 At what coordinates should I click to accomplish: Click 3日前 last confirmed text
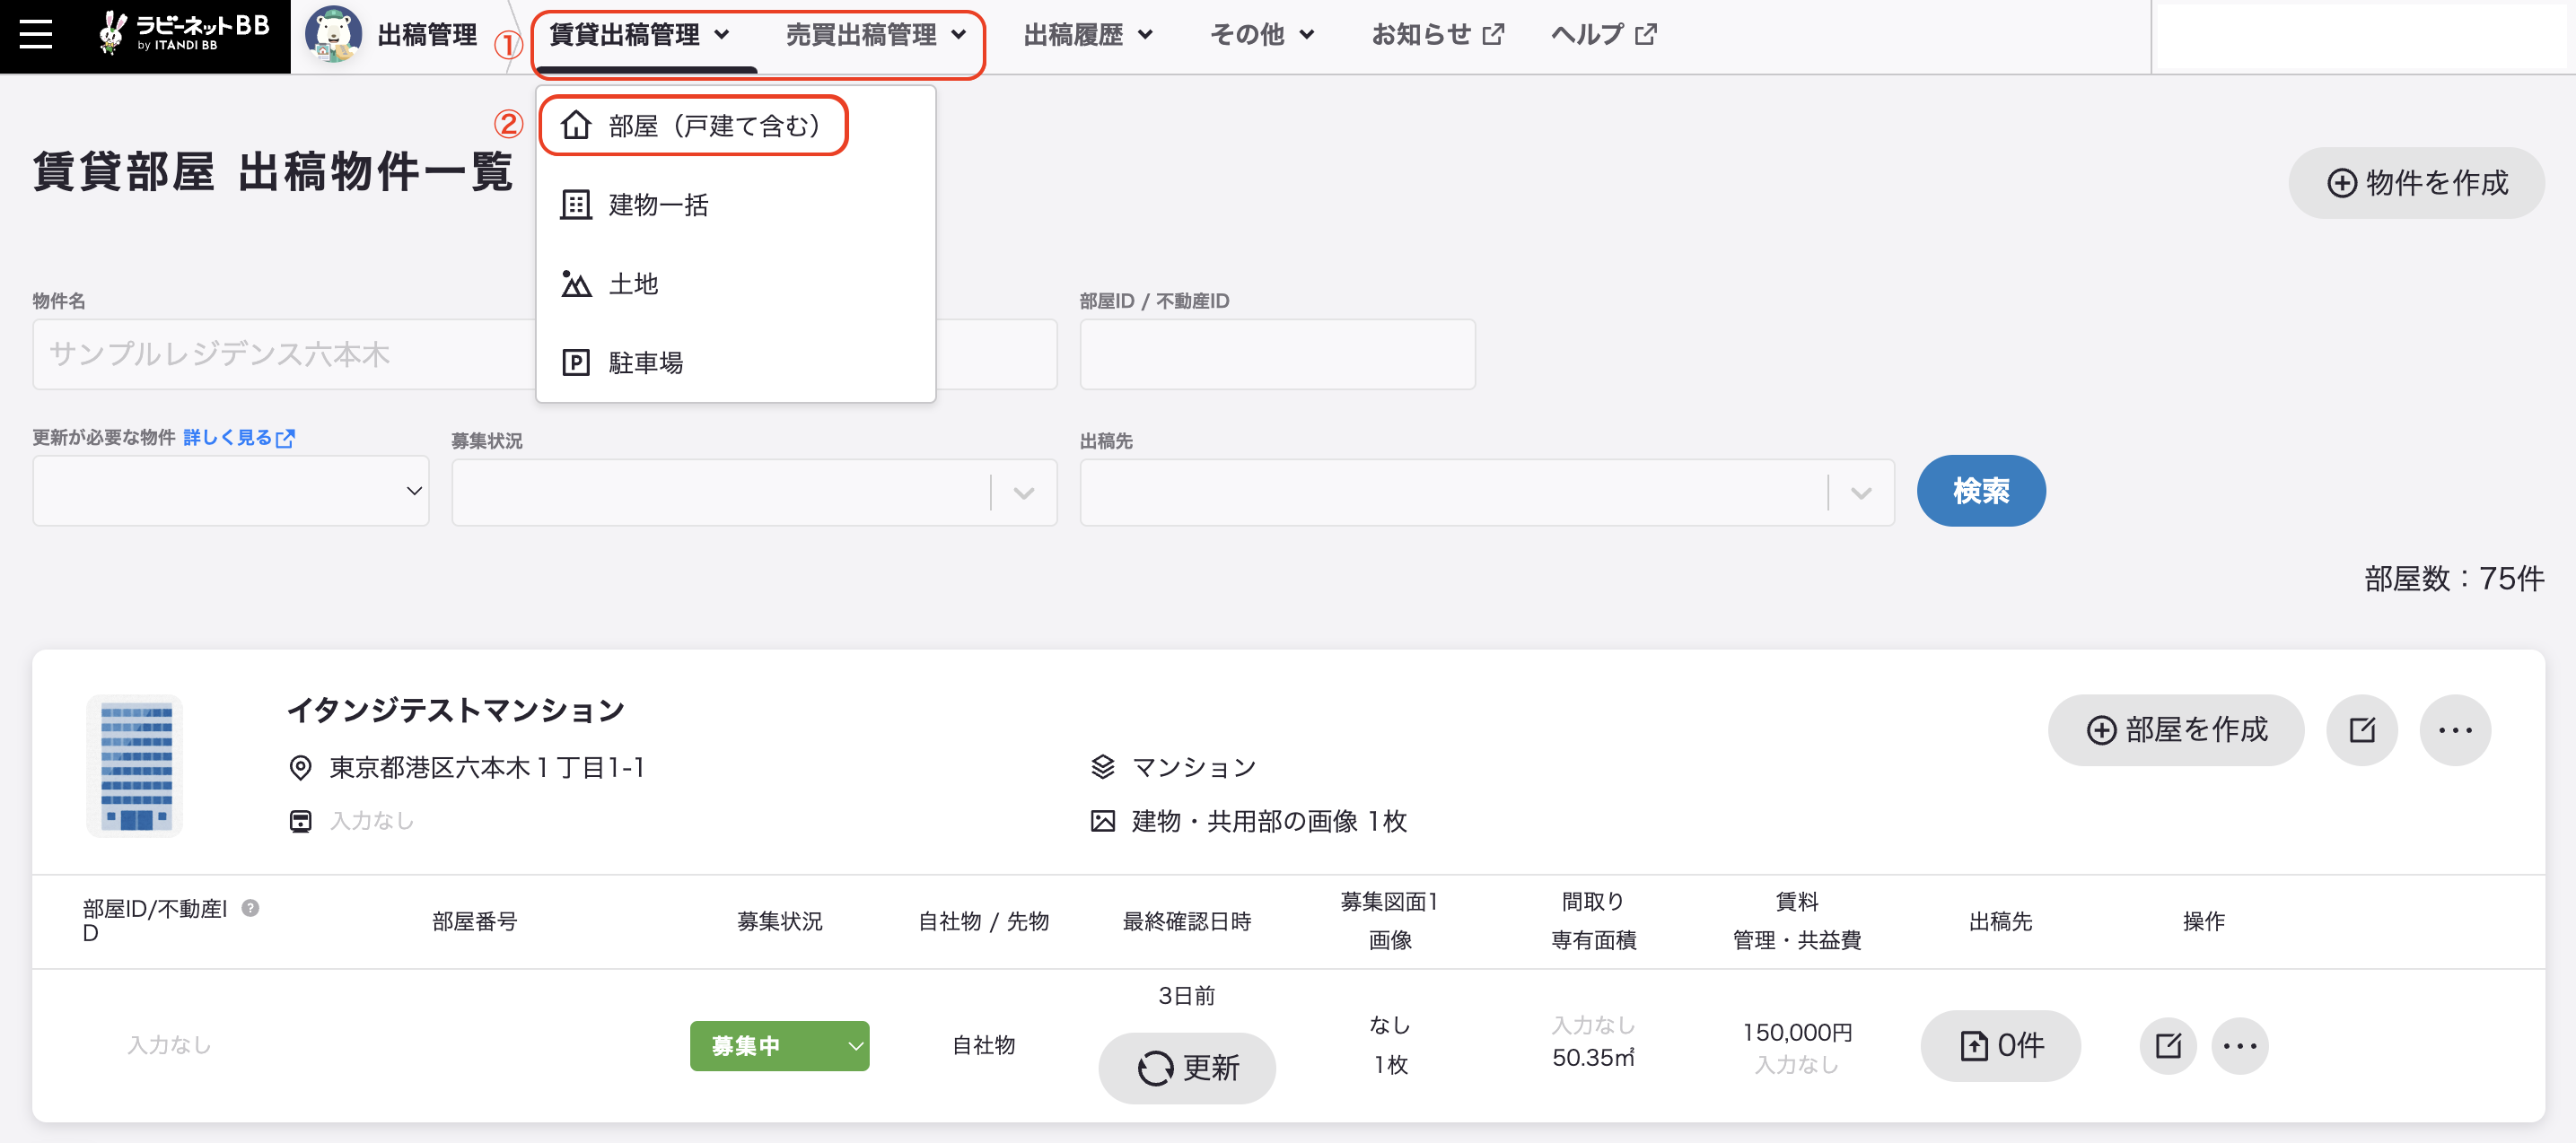pos(1187,996)
